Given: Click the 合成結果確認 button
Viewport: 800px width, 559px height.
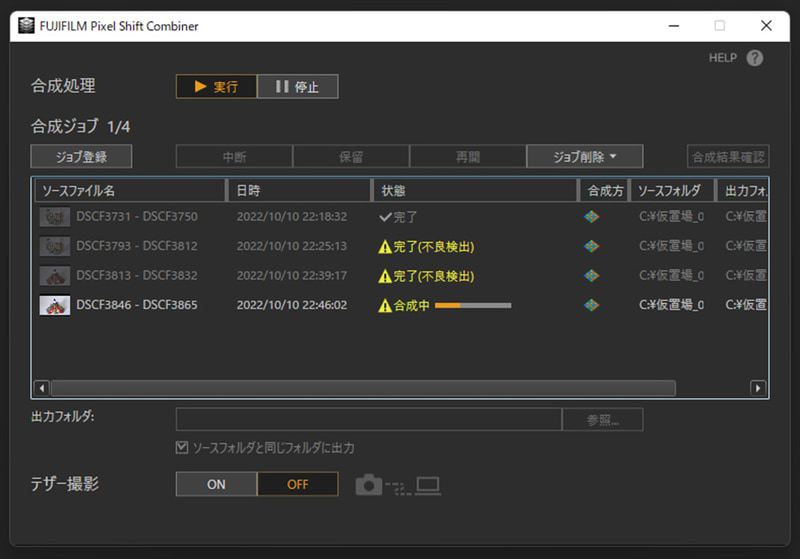Looking at the screenshot, I should click(x=728, y=157).
